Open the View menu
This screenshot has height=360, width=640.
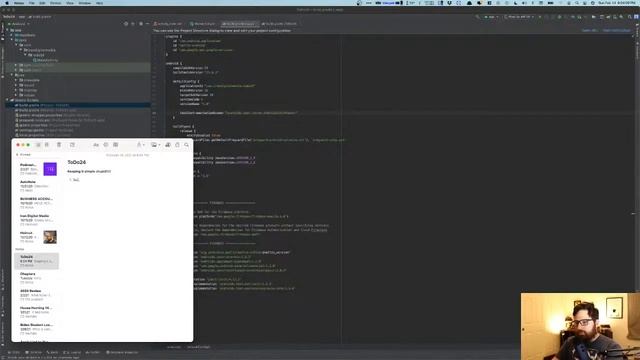(x=70, y=3)
